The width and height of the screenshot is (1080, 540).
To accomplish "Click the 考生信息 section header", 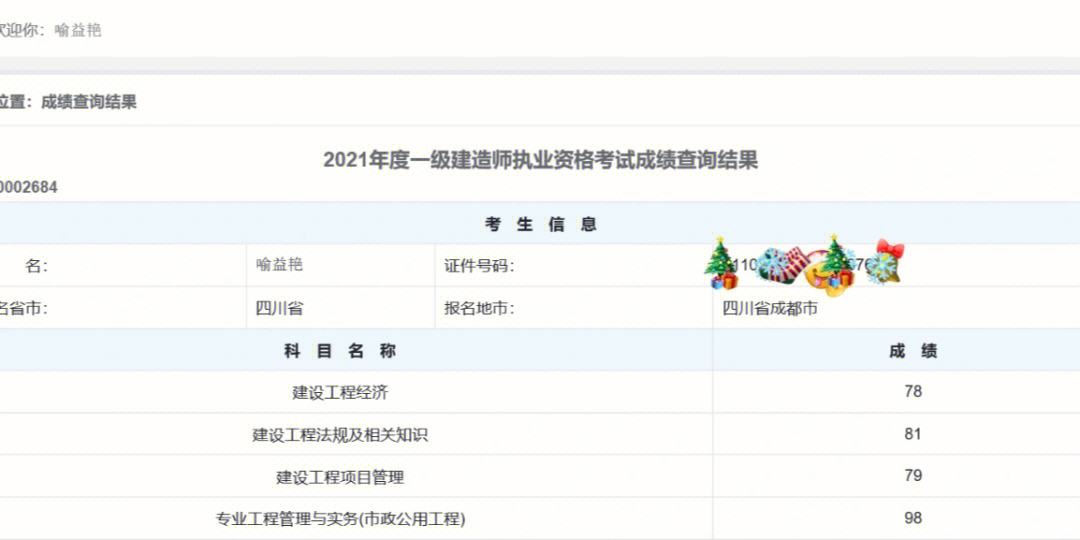I will point(540,224).
